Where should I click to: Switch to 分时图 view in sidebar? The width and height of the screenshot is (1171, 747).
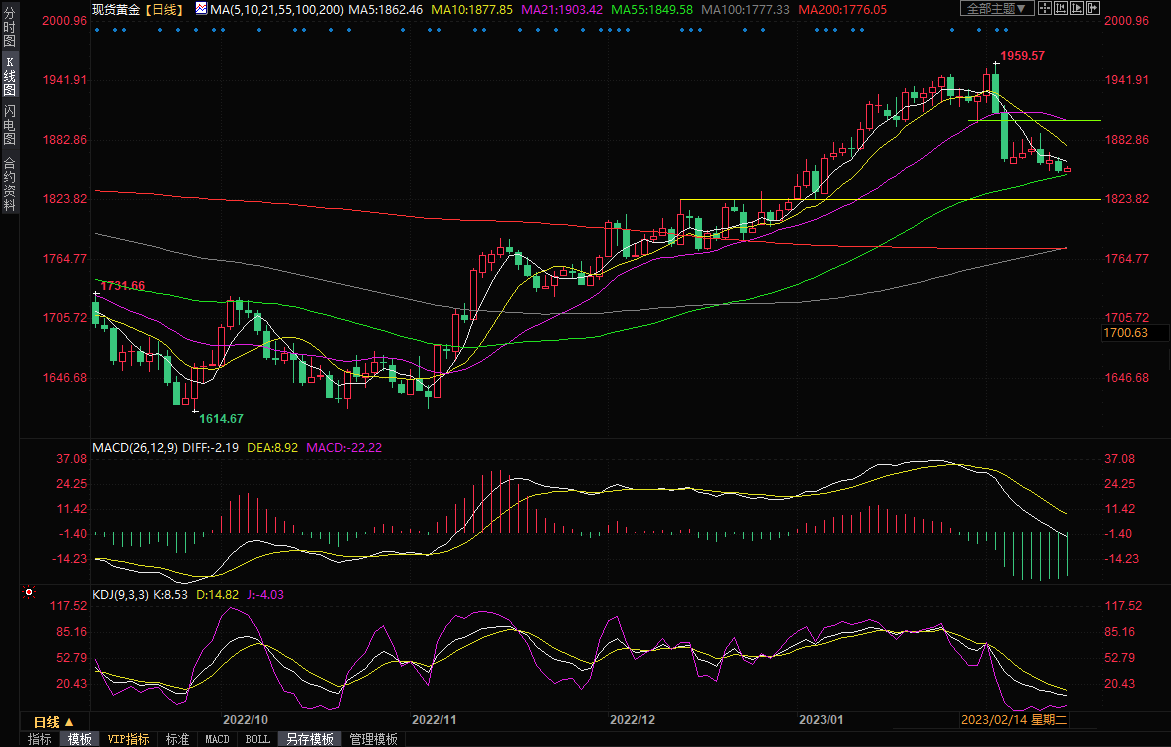coord(9,28)
